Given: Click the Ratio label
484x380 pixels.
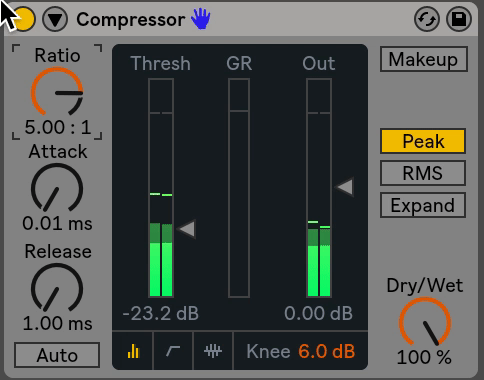Looking at the screenshot, I should pyautogui.click(x=57, y=55).
